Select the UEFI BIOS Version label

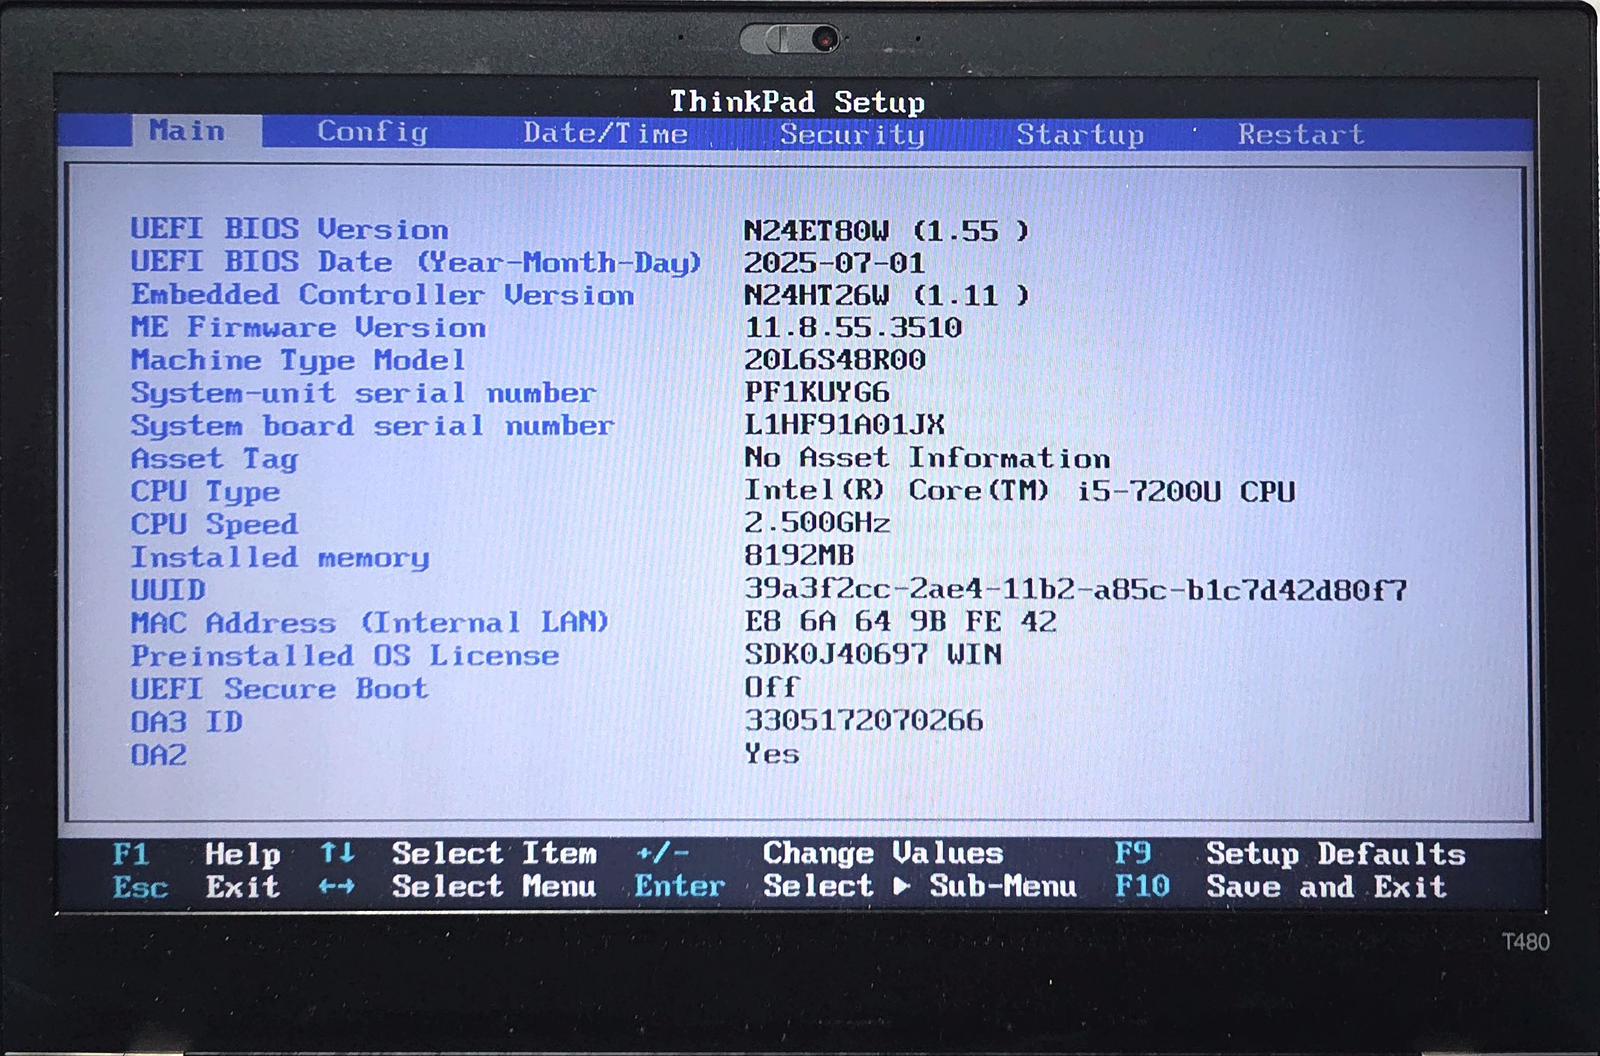point(289,229)
